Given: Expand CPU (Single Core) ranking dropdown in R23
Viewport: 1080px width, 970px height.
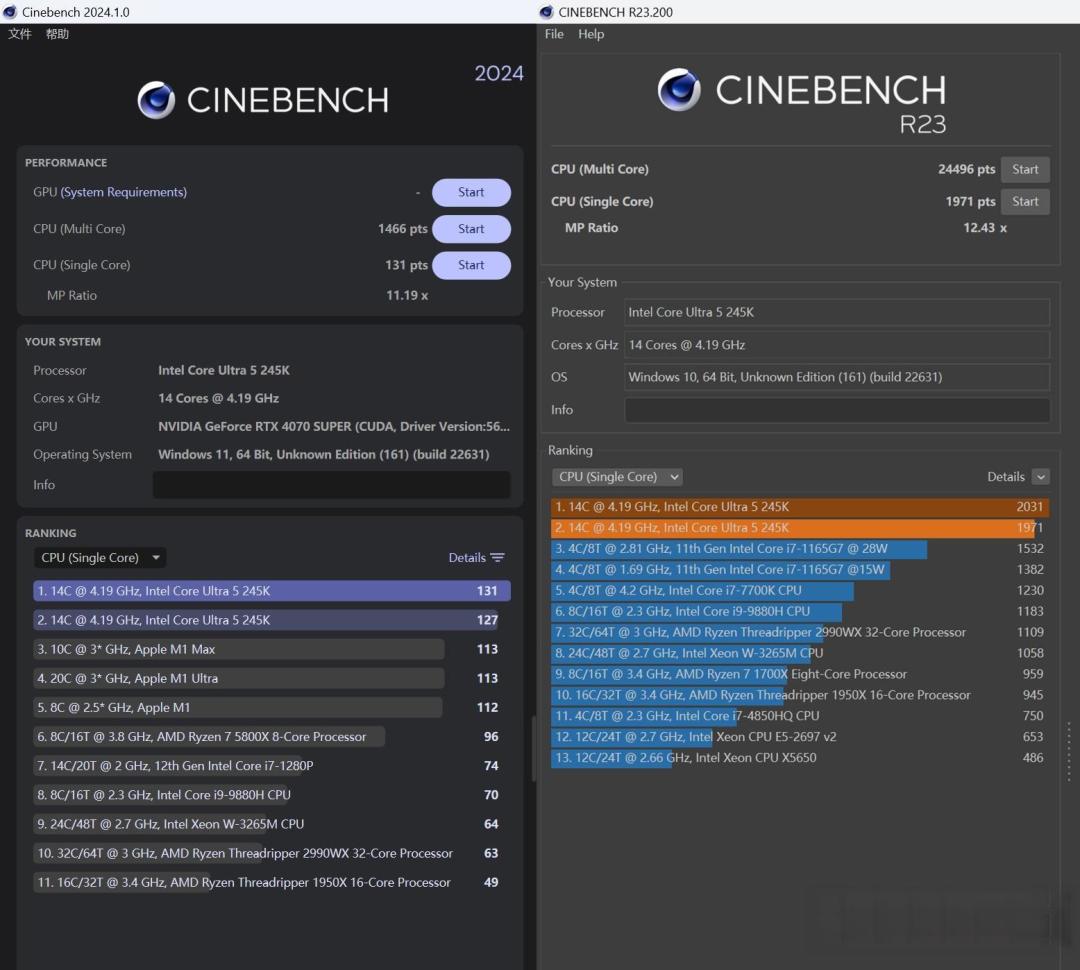Looking at the screenshot, I should coord(616,477).
